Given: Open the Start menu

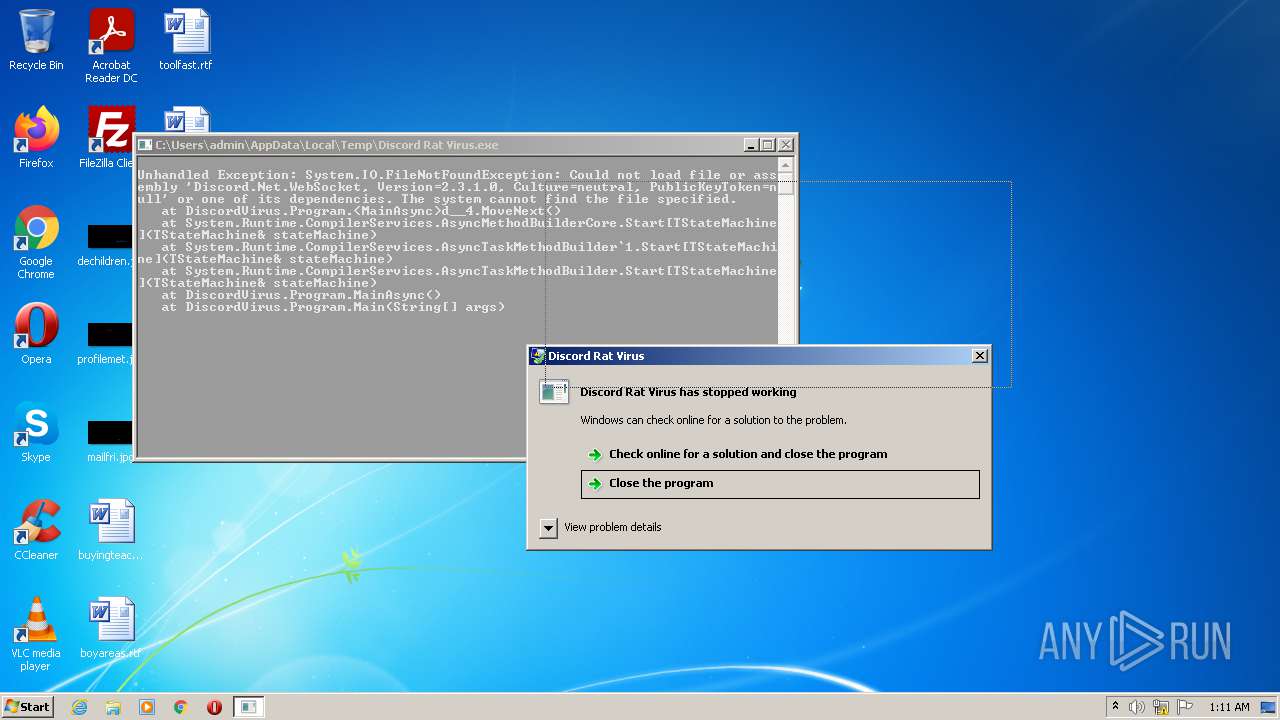Looking at the screenshot, I should [27, 707].
